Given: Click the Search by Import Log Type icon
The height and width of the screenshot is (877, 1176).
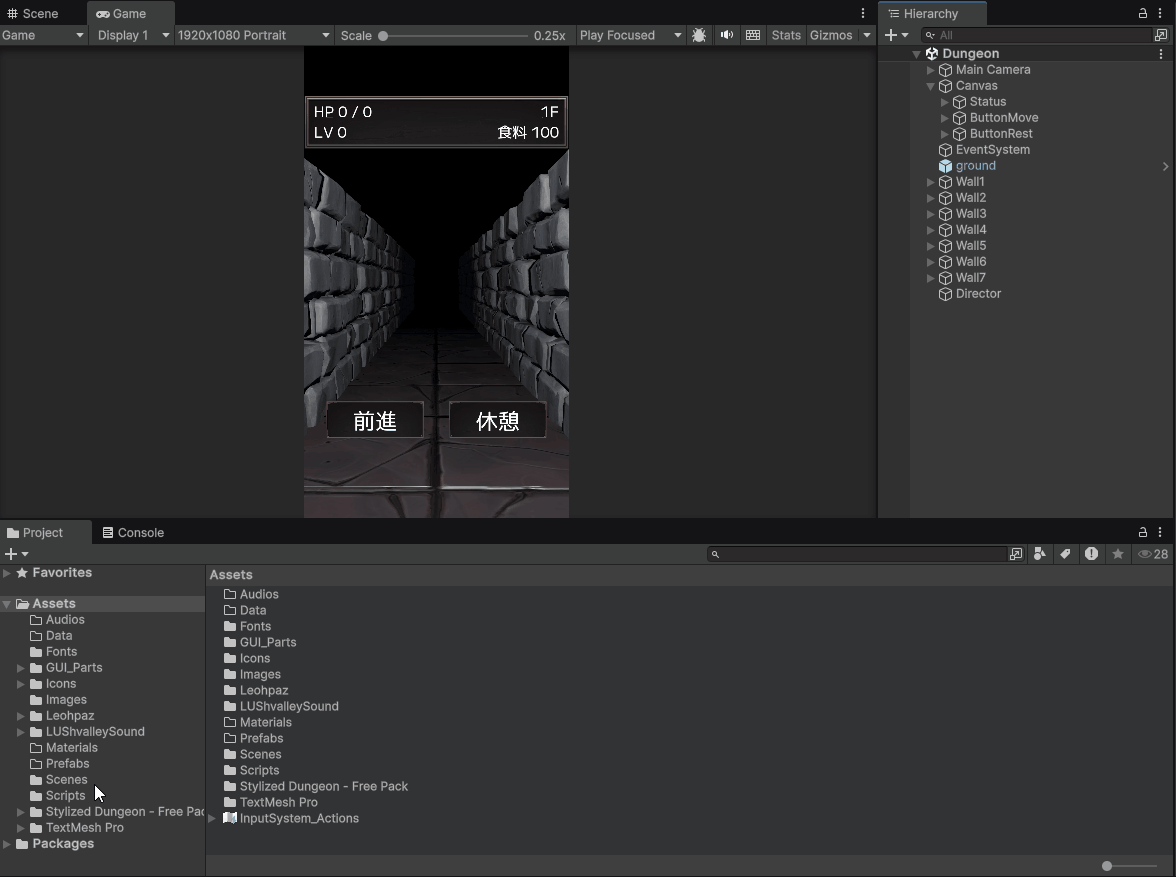Looking at the screenshot, I should [1091, 554].
